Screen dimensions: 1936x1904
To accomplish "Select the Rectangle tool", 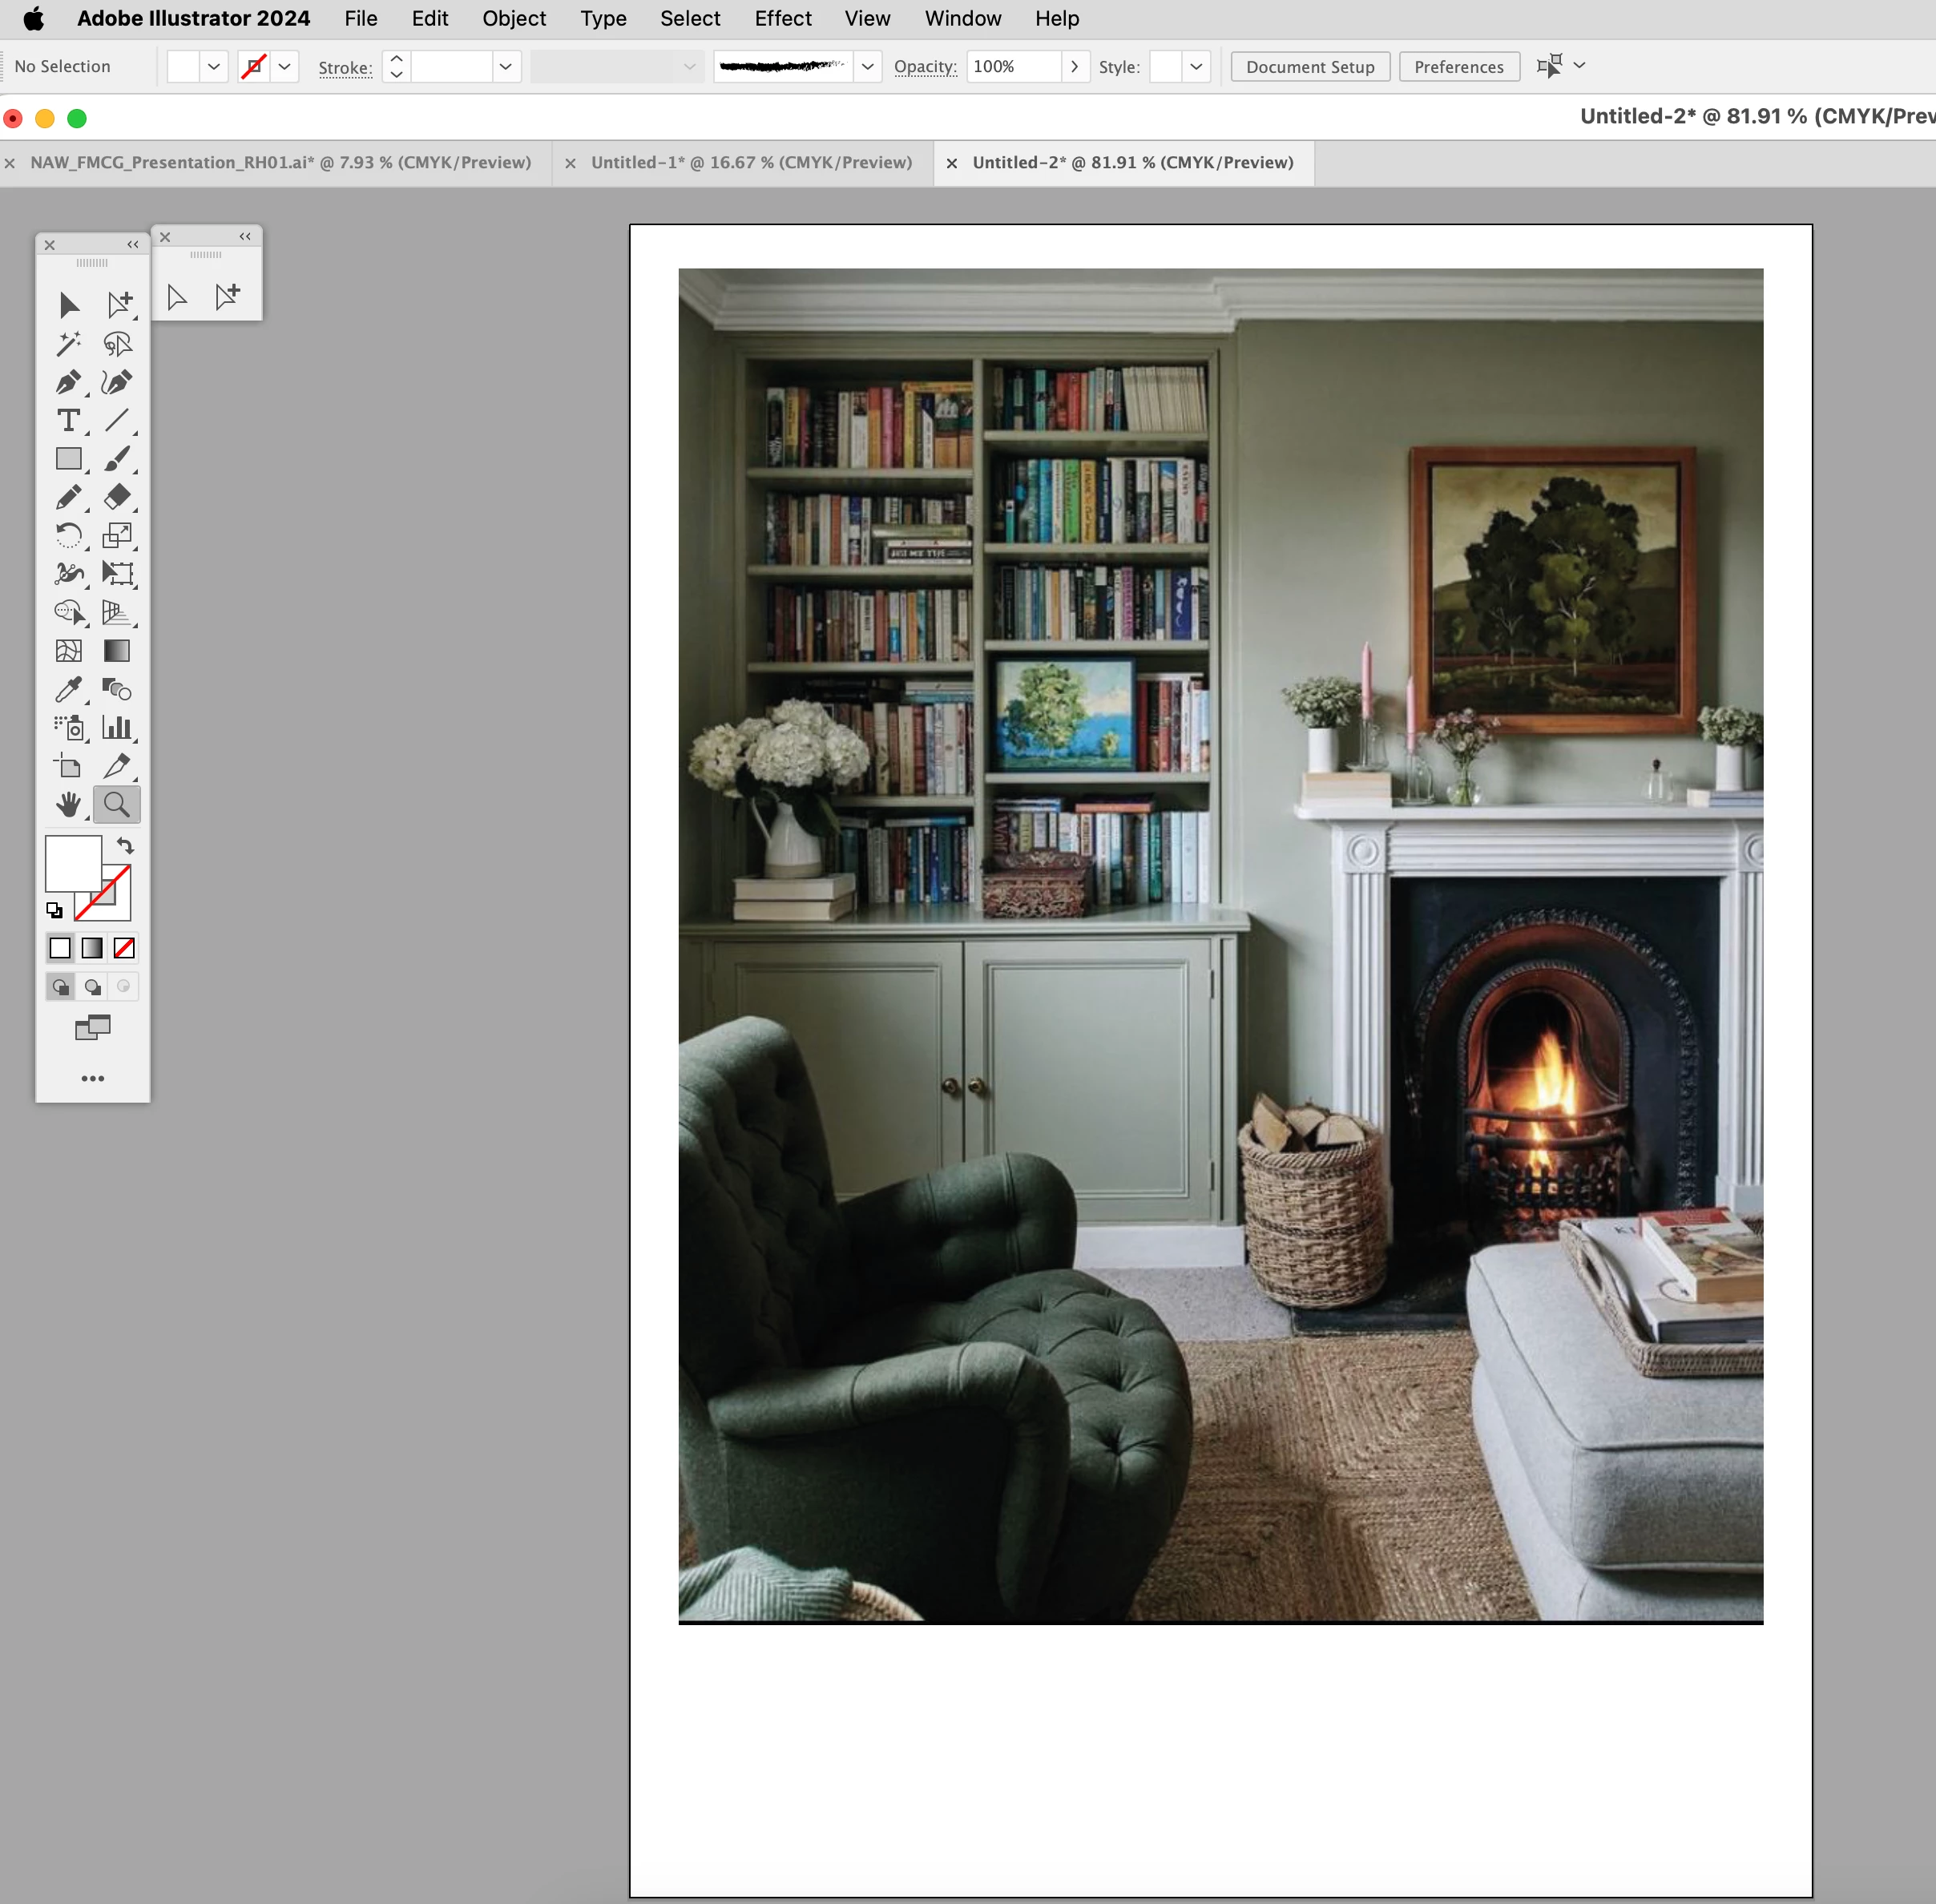I will tap(68, 459).
